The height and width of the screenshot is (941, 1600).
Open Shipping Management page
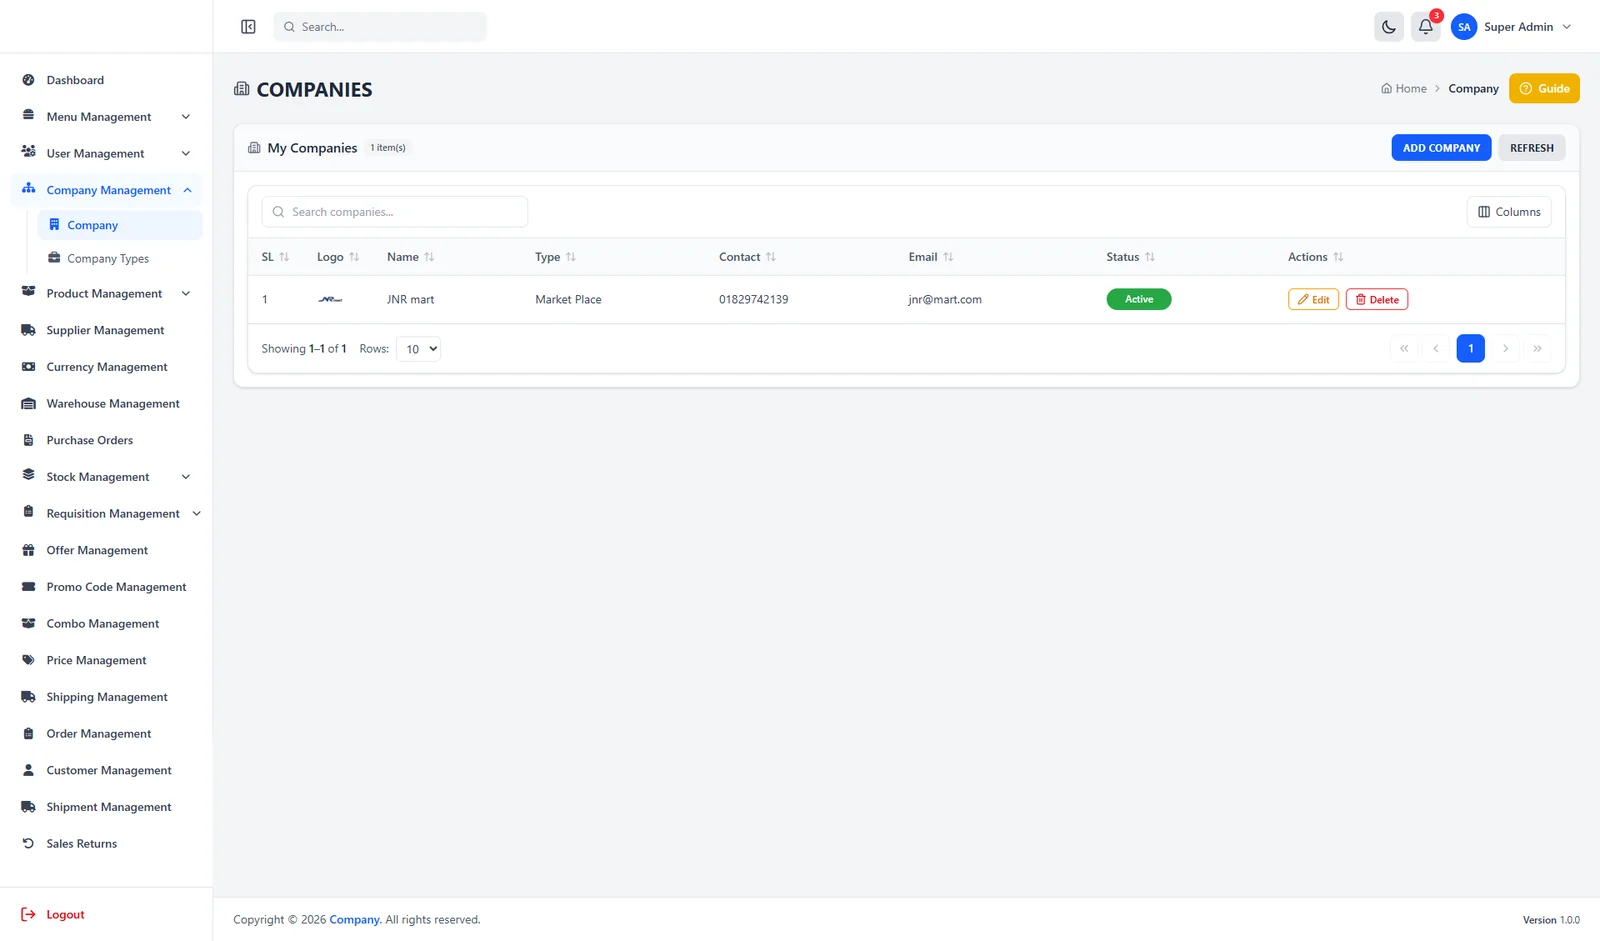(x=106, y=697)
